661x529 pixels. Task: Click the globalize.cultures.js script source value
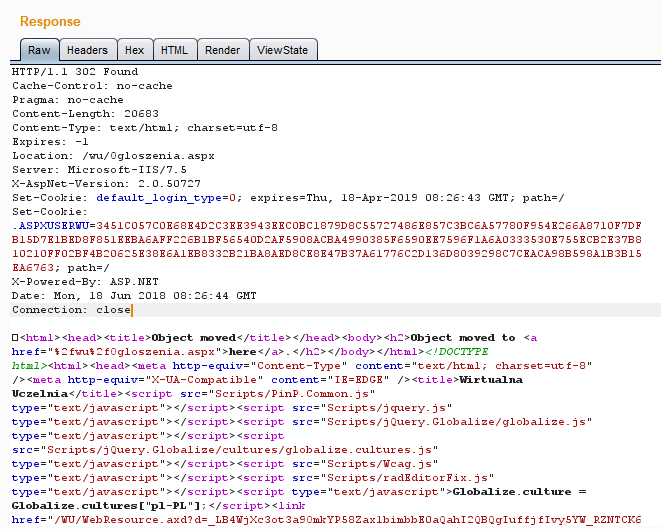pyautogui.click(x=239, y=450)
